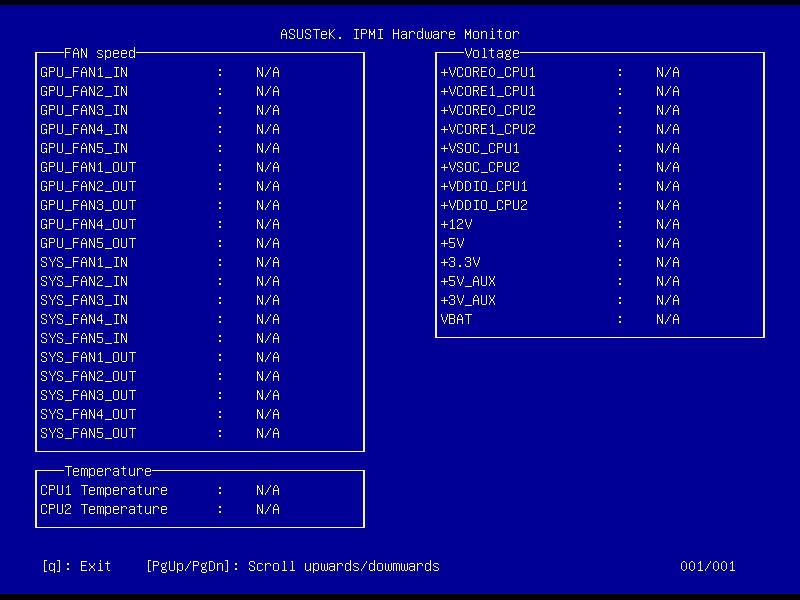Screen dimensions: 800x600
Task: Click the +VDDIO_CPU1 entry
Action: pyautogui.click(x=484, y=186)
